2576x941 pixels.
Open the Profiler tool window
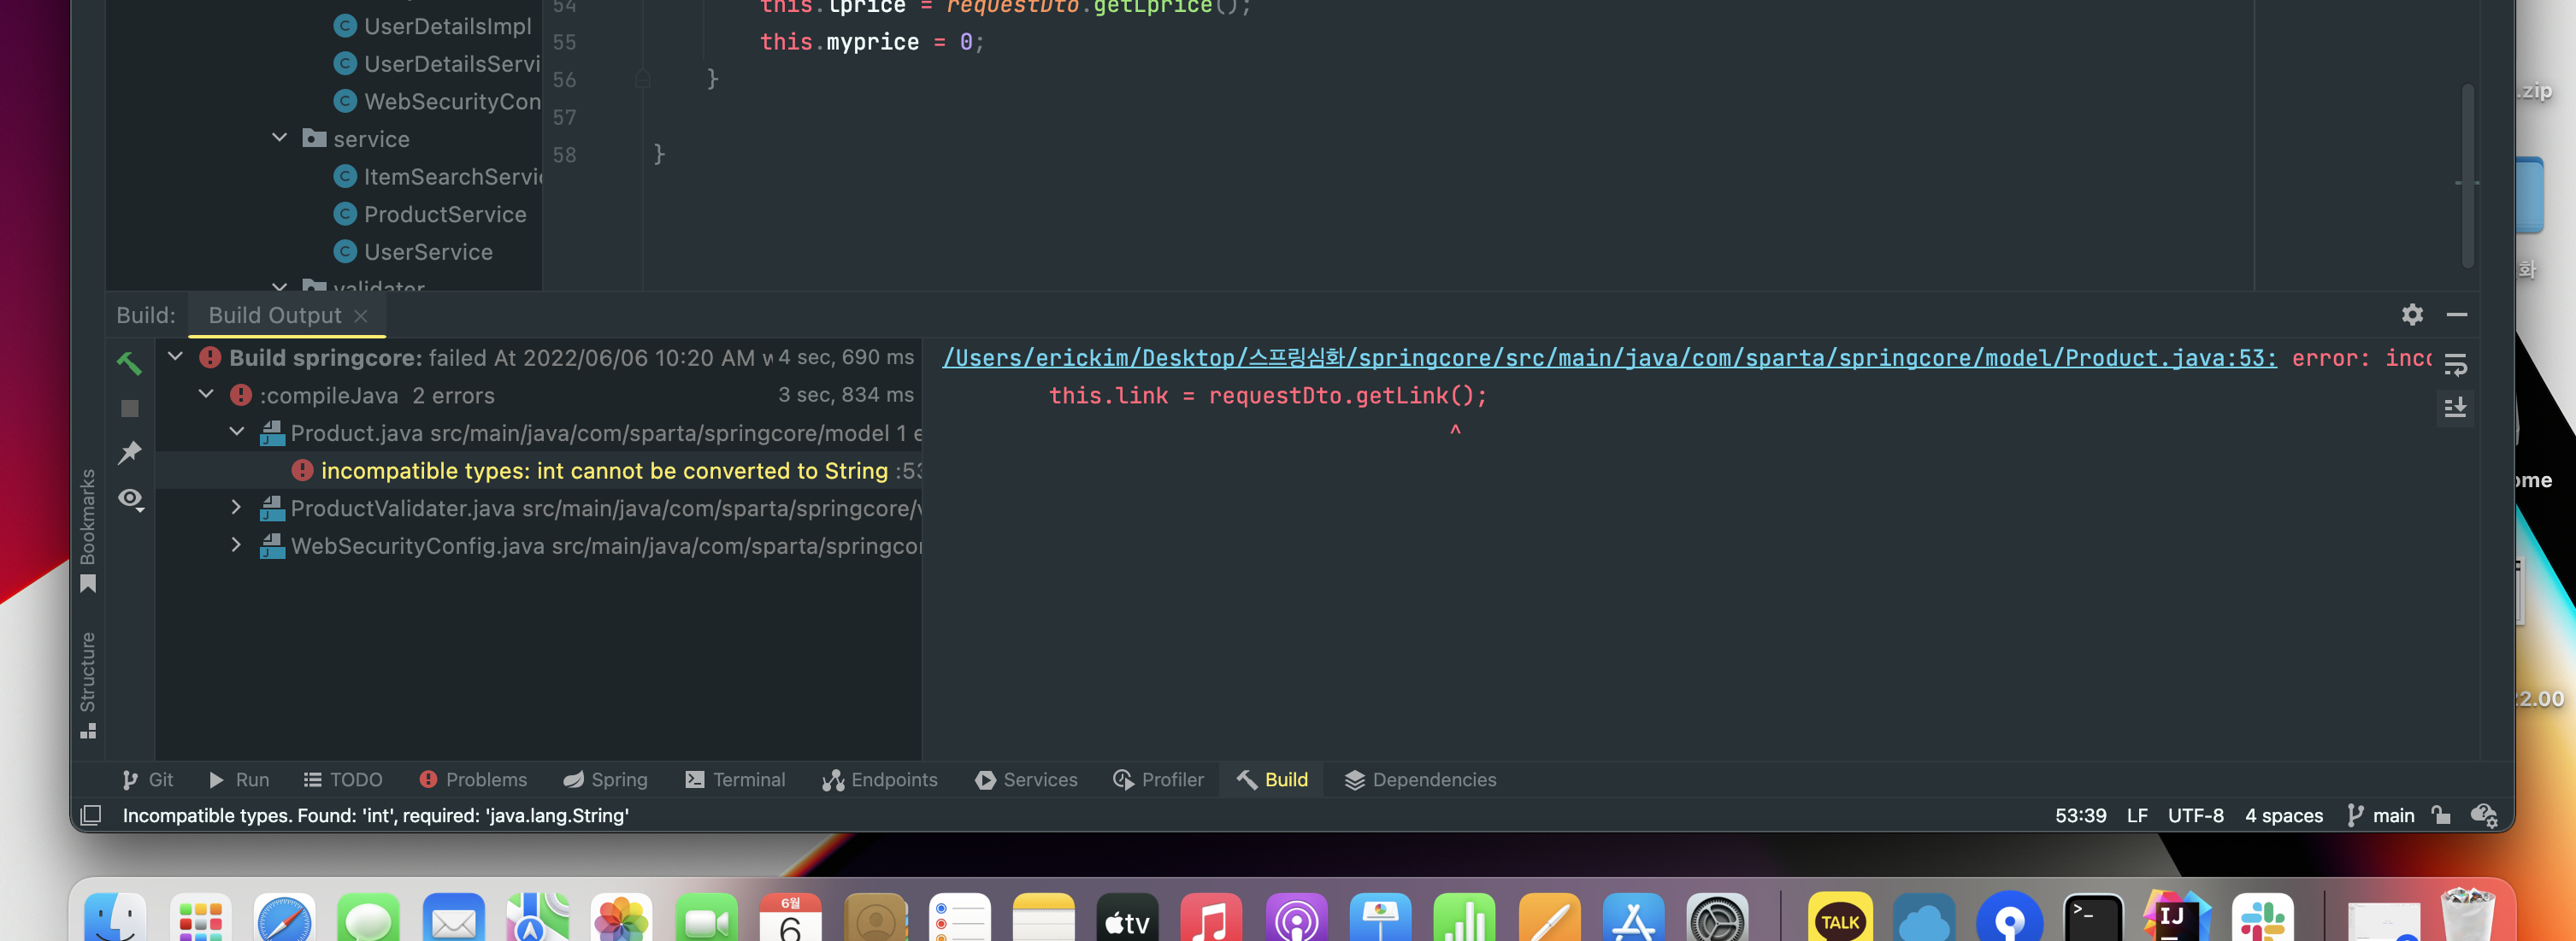pyautogui.click(x=1158, y=779)
